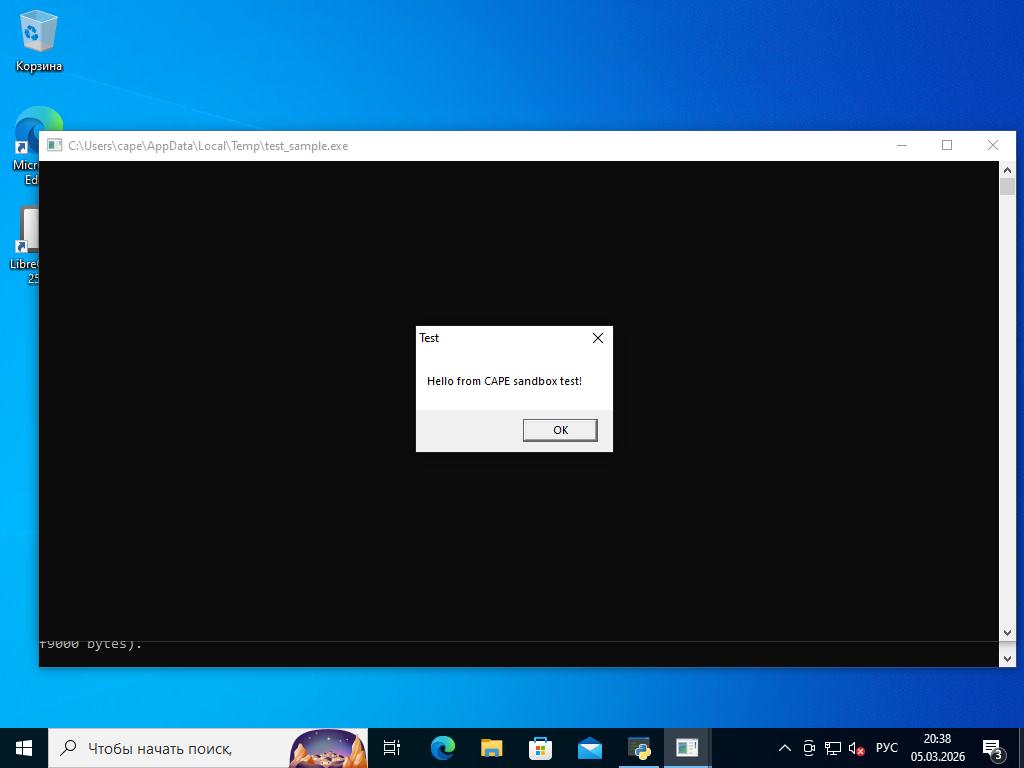Open the Mail app in taskbar

click(589, 747)
